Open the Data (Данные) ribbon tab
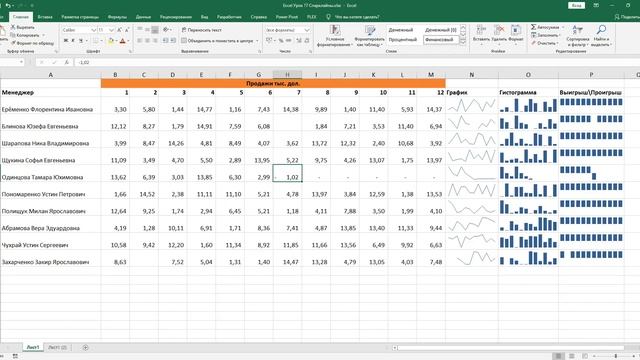Image resolution: width=640 pixels, height=360 pixels. pos(143,17)
